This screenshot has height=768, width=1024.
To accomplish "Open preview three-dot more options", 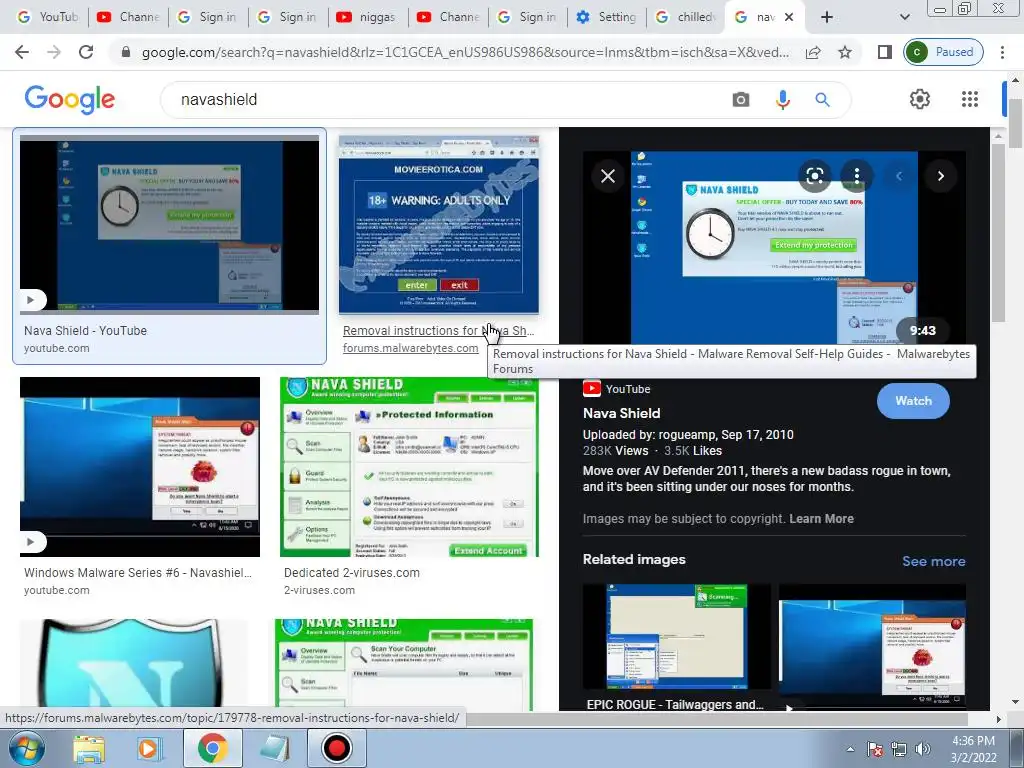I will (x=857, y=176).
